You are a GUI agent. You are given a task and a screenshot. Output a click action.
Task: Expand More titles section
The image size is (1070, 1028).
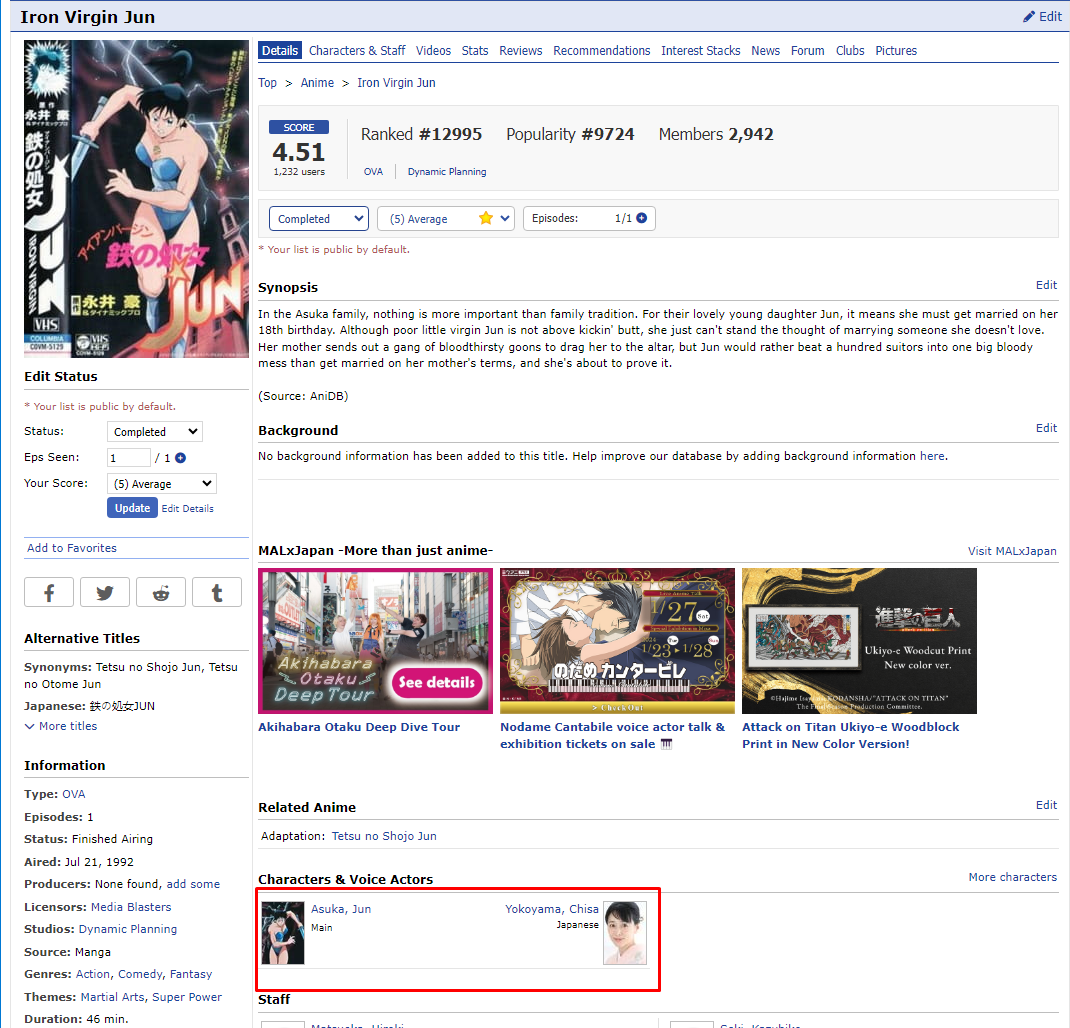61,726
